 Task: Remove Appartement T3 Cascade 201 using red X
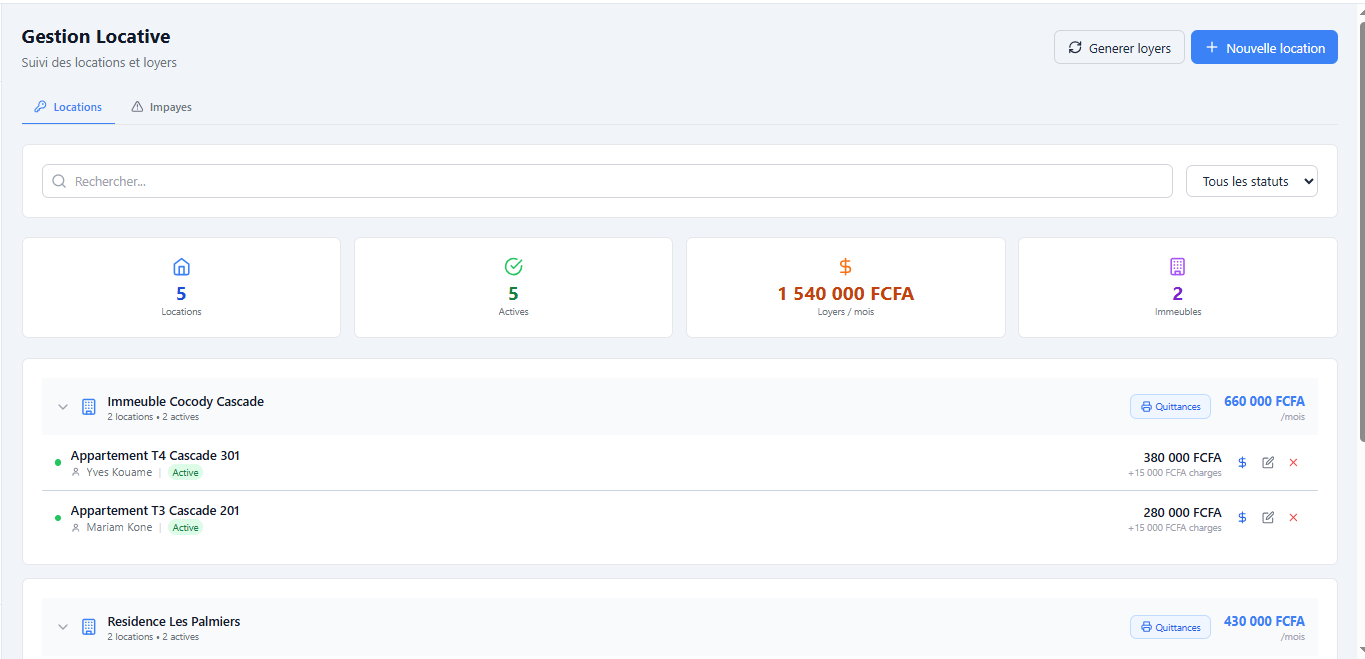coord(1293,517)
